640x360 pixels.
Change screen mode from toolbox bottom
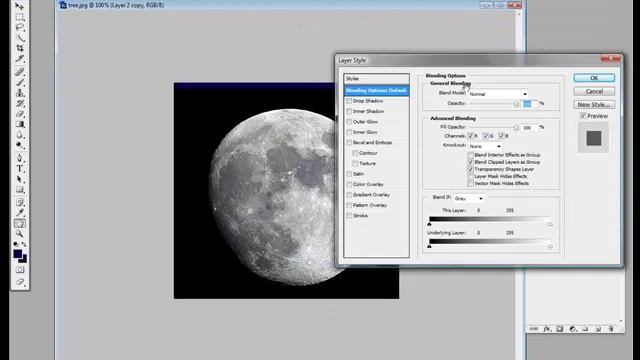(x=20, y=282)
